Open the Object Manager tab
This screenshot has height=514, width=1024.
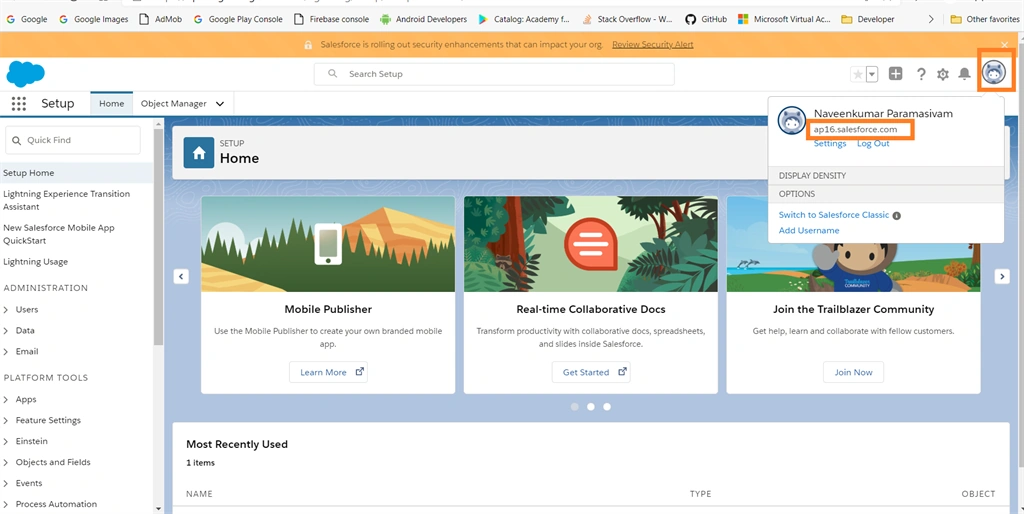pos(174,103)
